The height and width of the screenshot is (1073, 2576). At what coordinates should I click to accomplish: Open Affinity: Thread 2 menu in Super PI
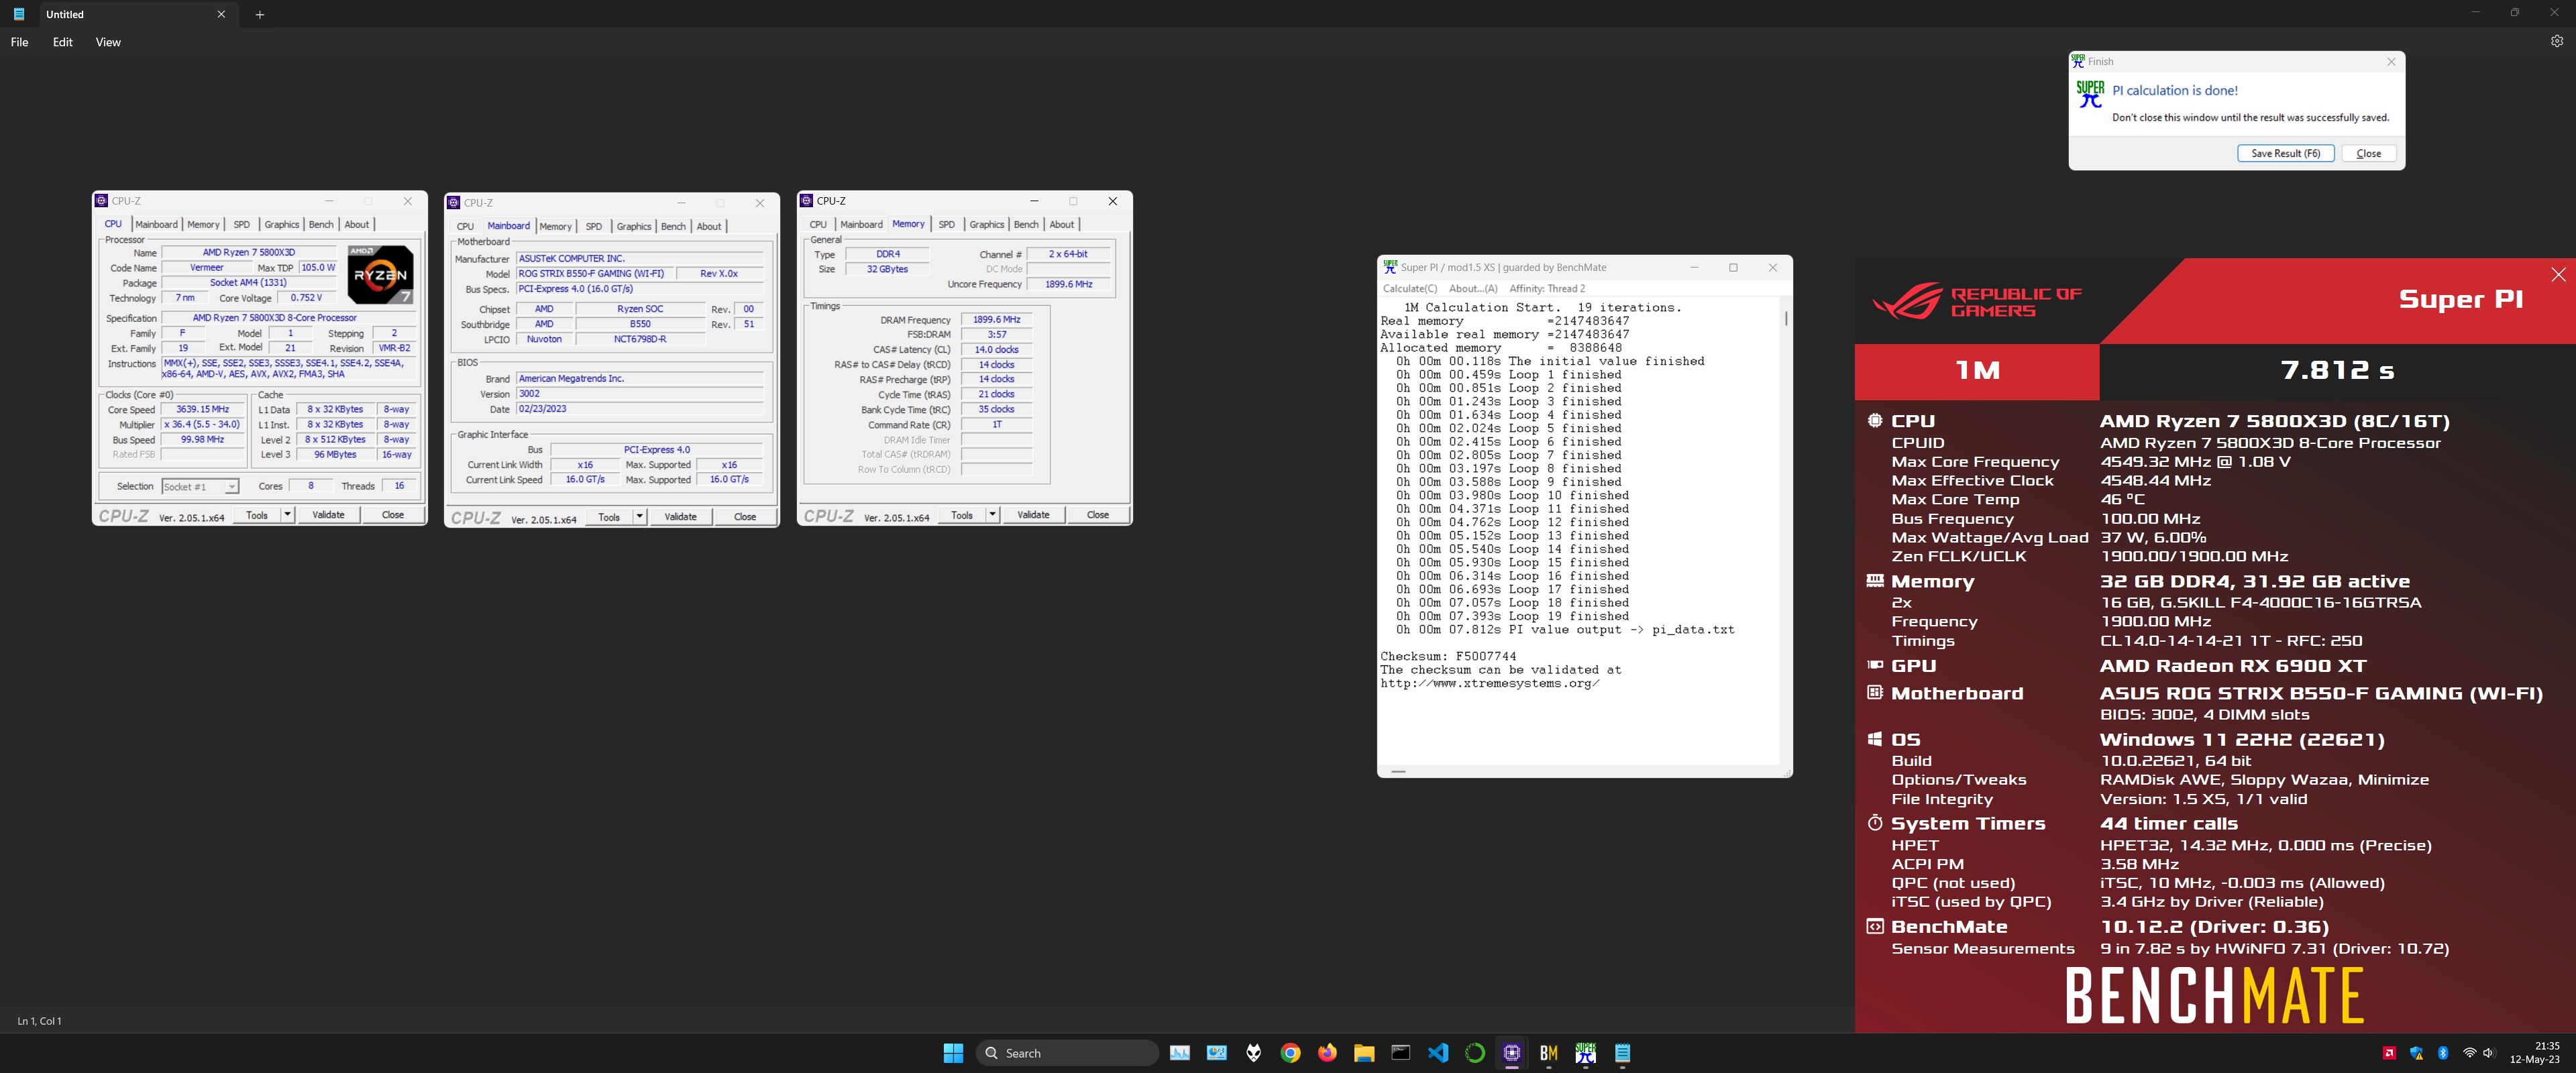[x=1547, y=288]
